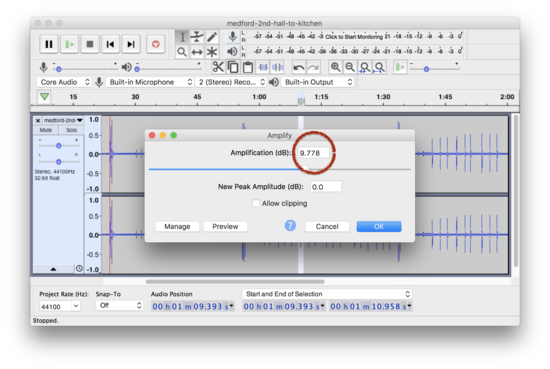550x369 pixels.
Task: Adjust the track pan slider
Action: pyautogui.click(x=59, y=161)
